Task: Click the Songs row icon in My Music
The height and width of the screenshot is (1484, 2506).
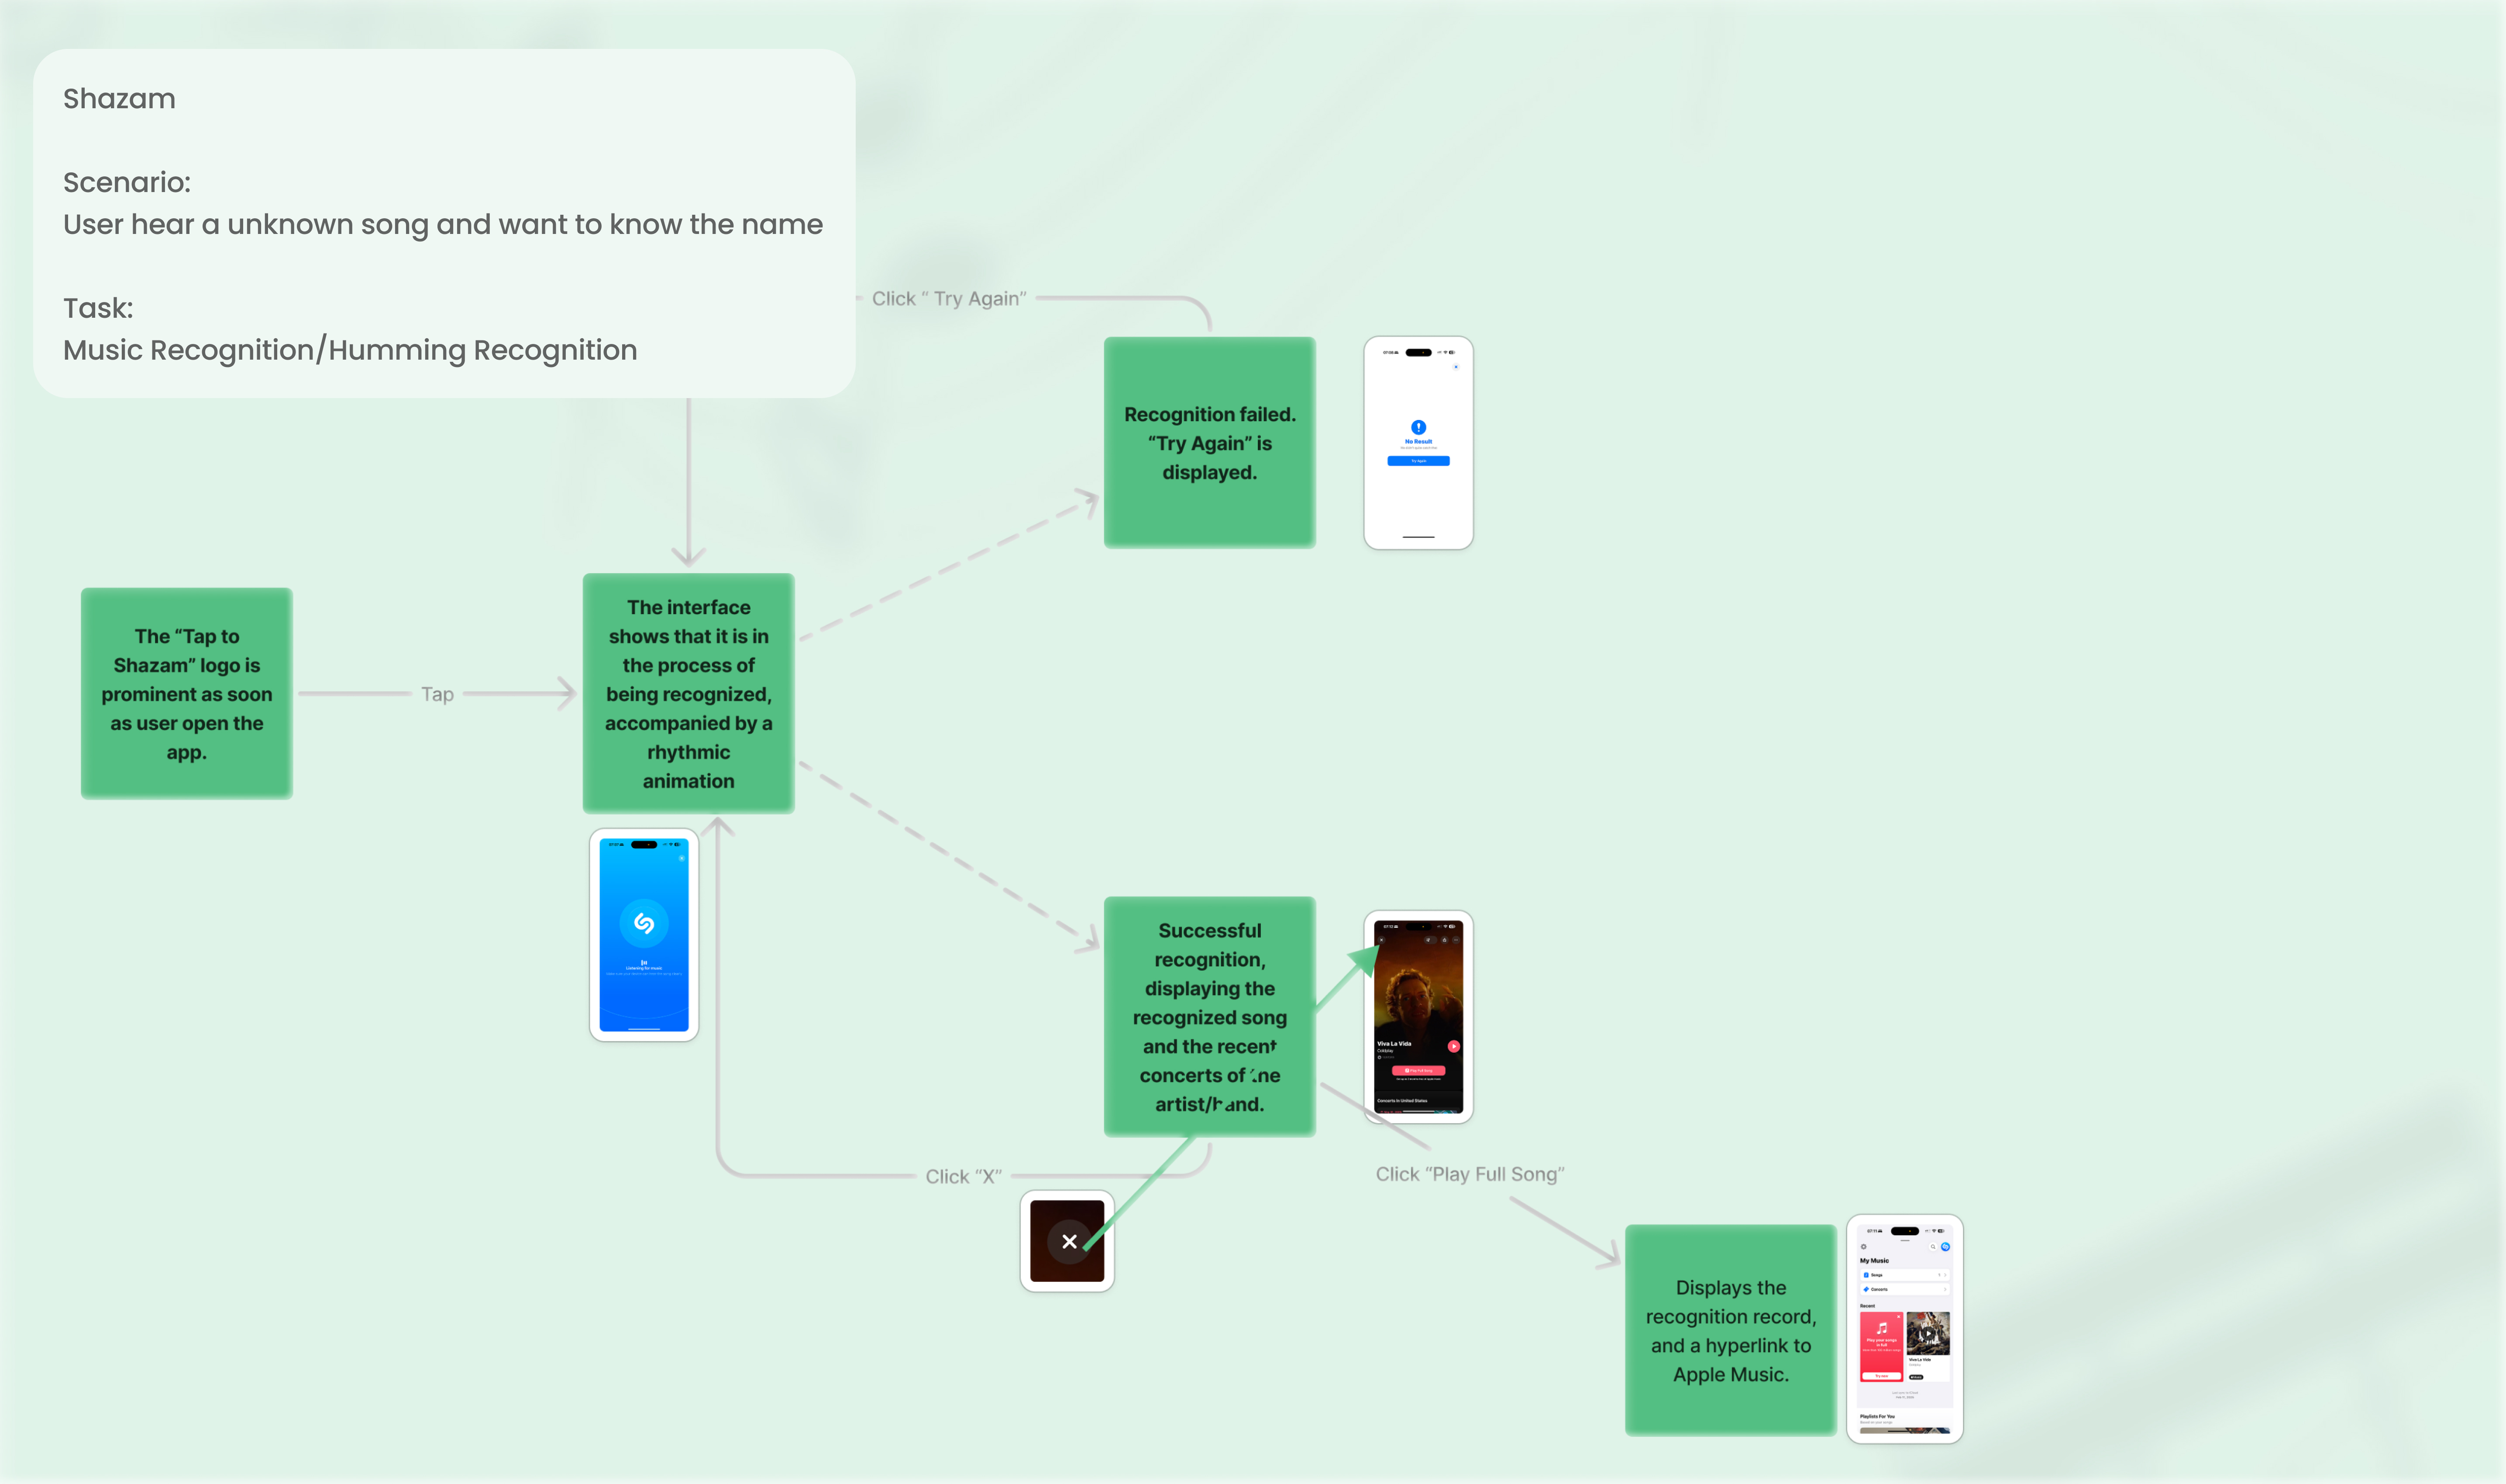Action: [x=1867, y=1275]
